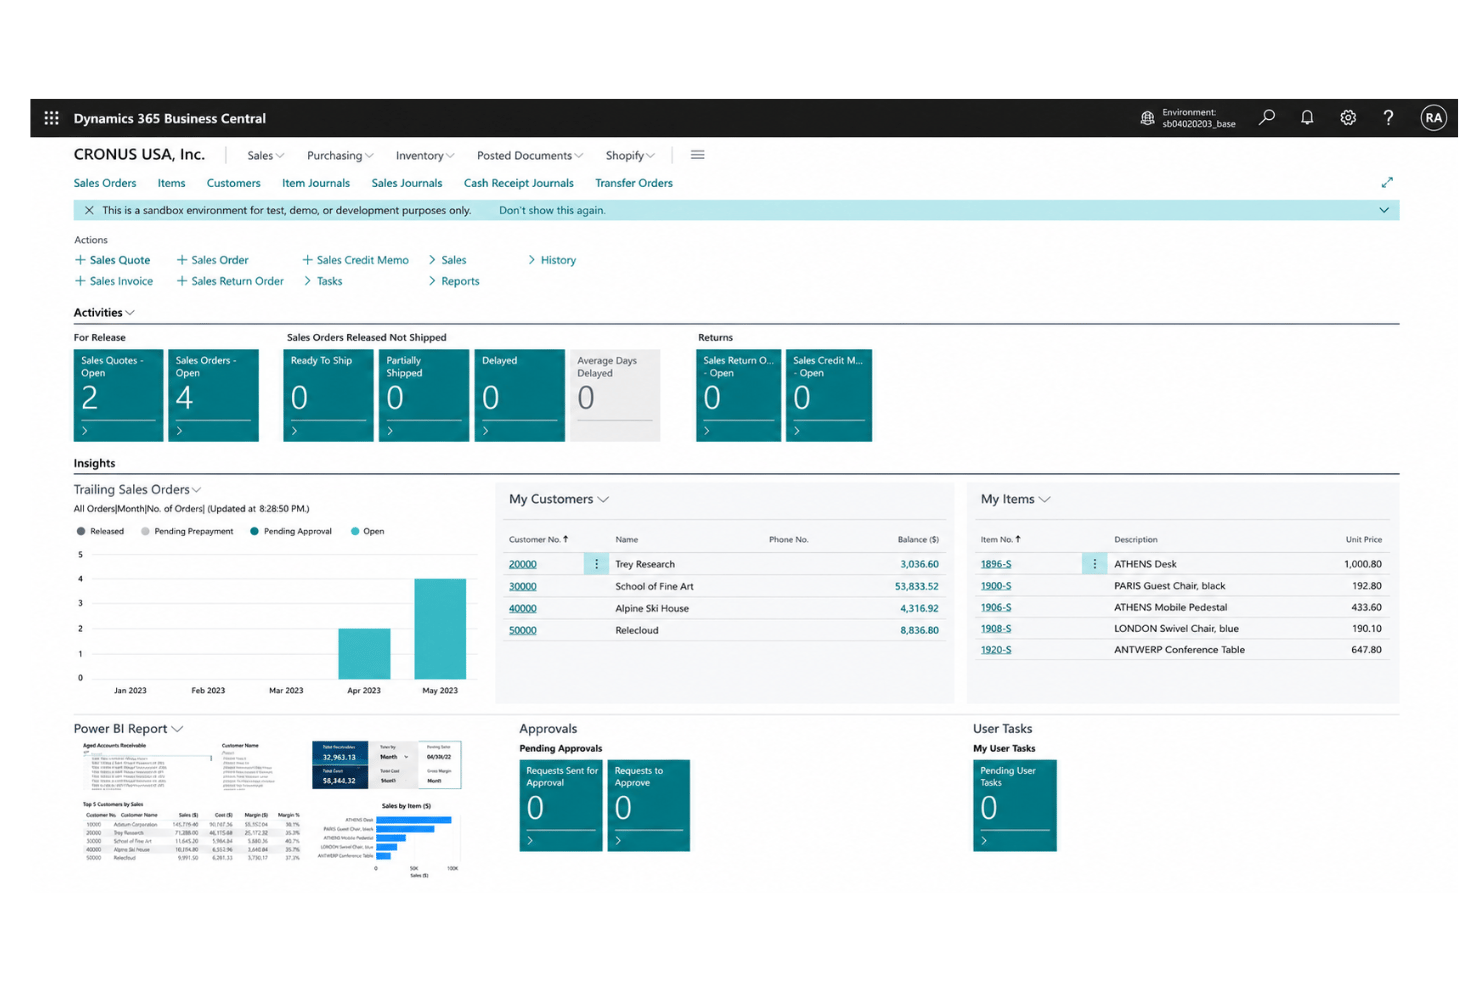Screen dimensions: 1480x987
Task: Click the arrow on Requests to Approve tile
Action: coord(619,841)
